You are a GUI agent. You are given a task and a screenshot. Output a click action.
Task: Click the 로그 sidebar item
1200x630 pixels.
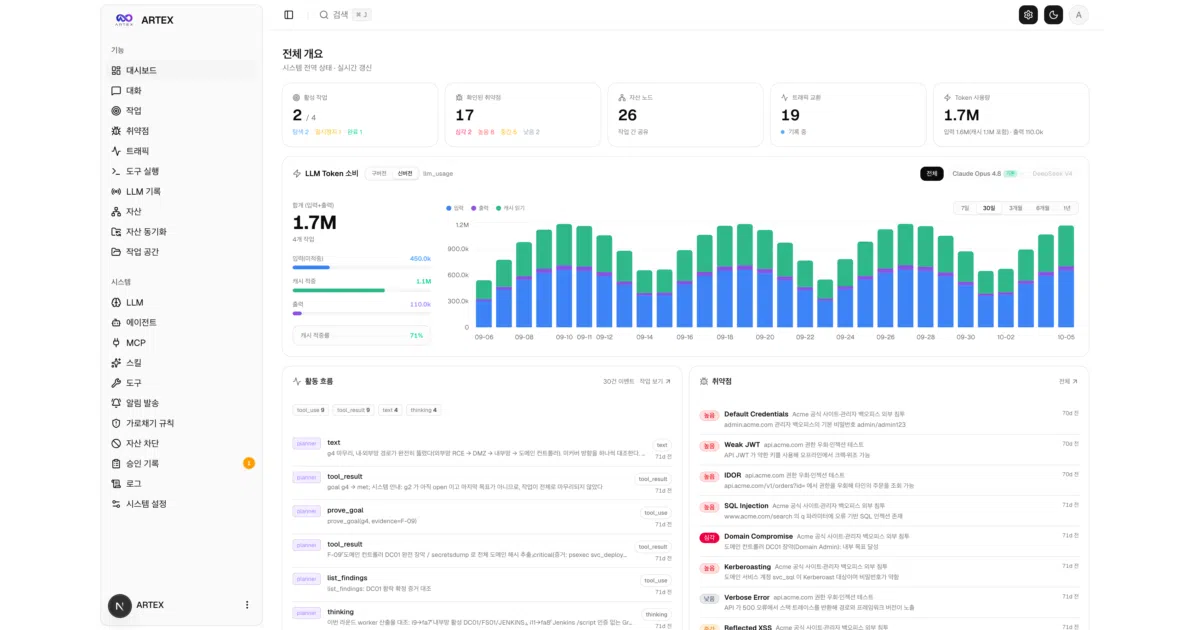point(182,484)
